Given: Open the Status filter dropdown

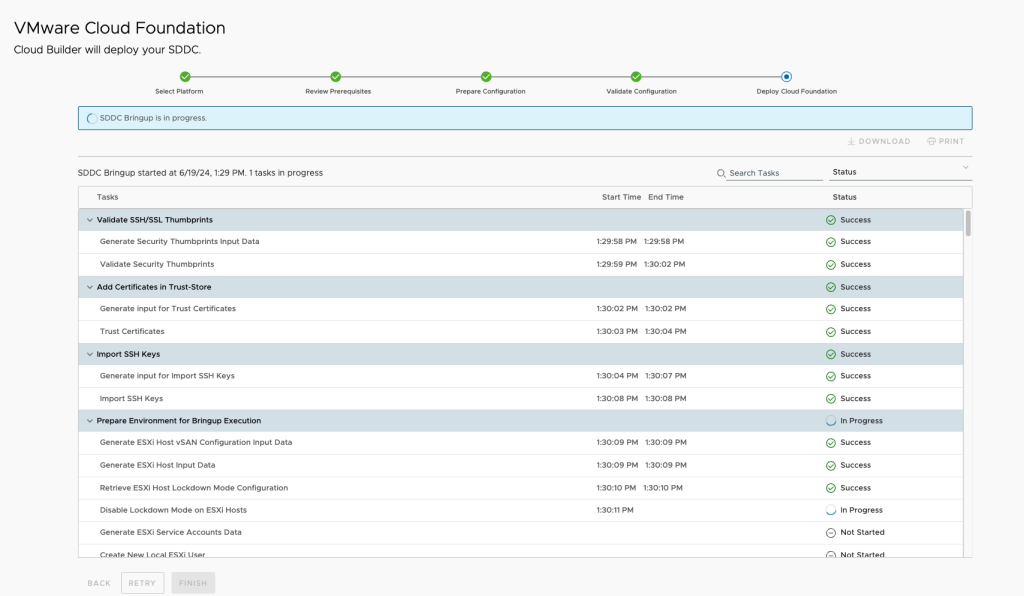Looking at the screenshot, I should 901,172.
